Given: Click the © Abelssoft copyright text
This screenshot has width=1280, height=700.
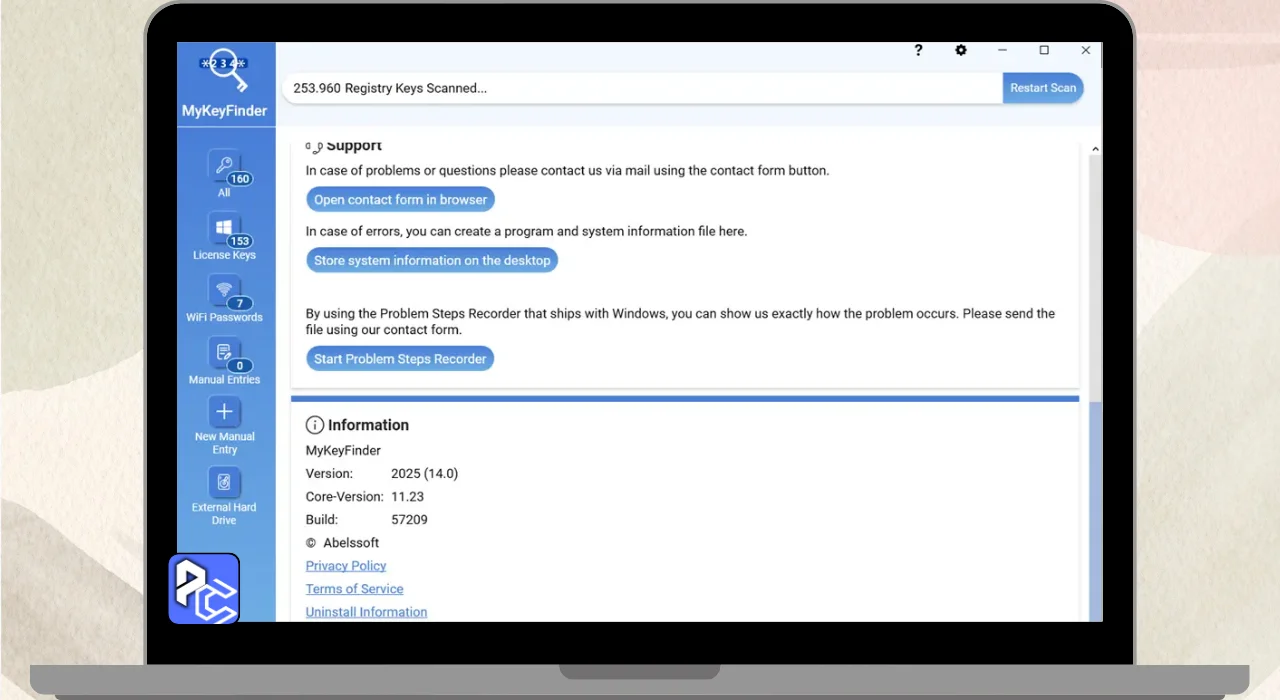Looking at the screenshot, I should click(342, 543).
